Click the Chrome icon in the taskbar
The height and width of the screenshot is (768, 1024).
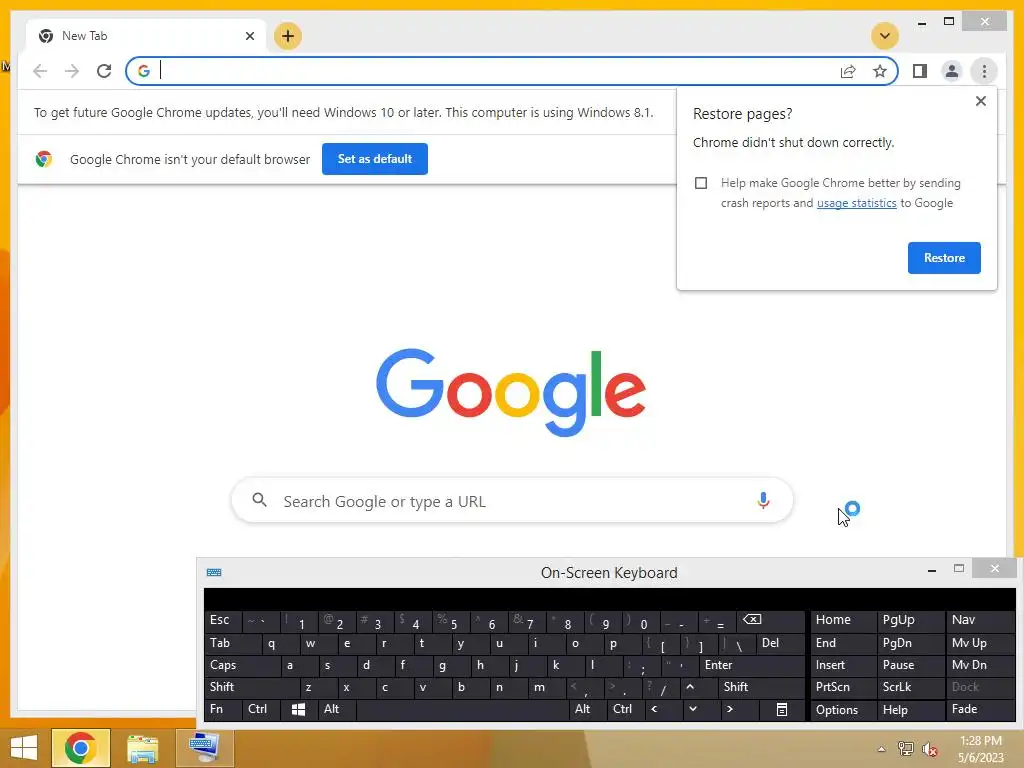tap(80, 748)
